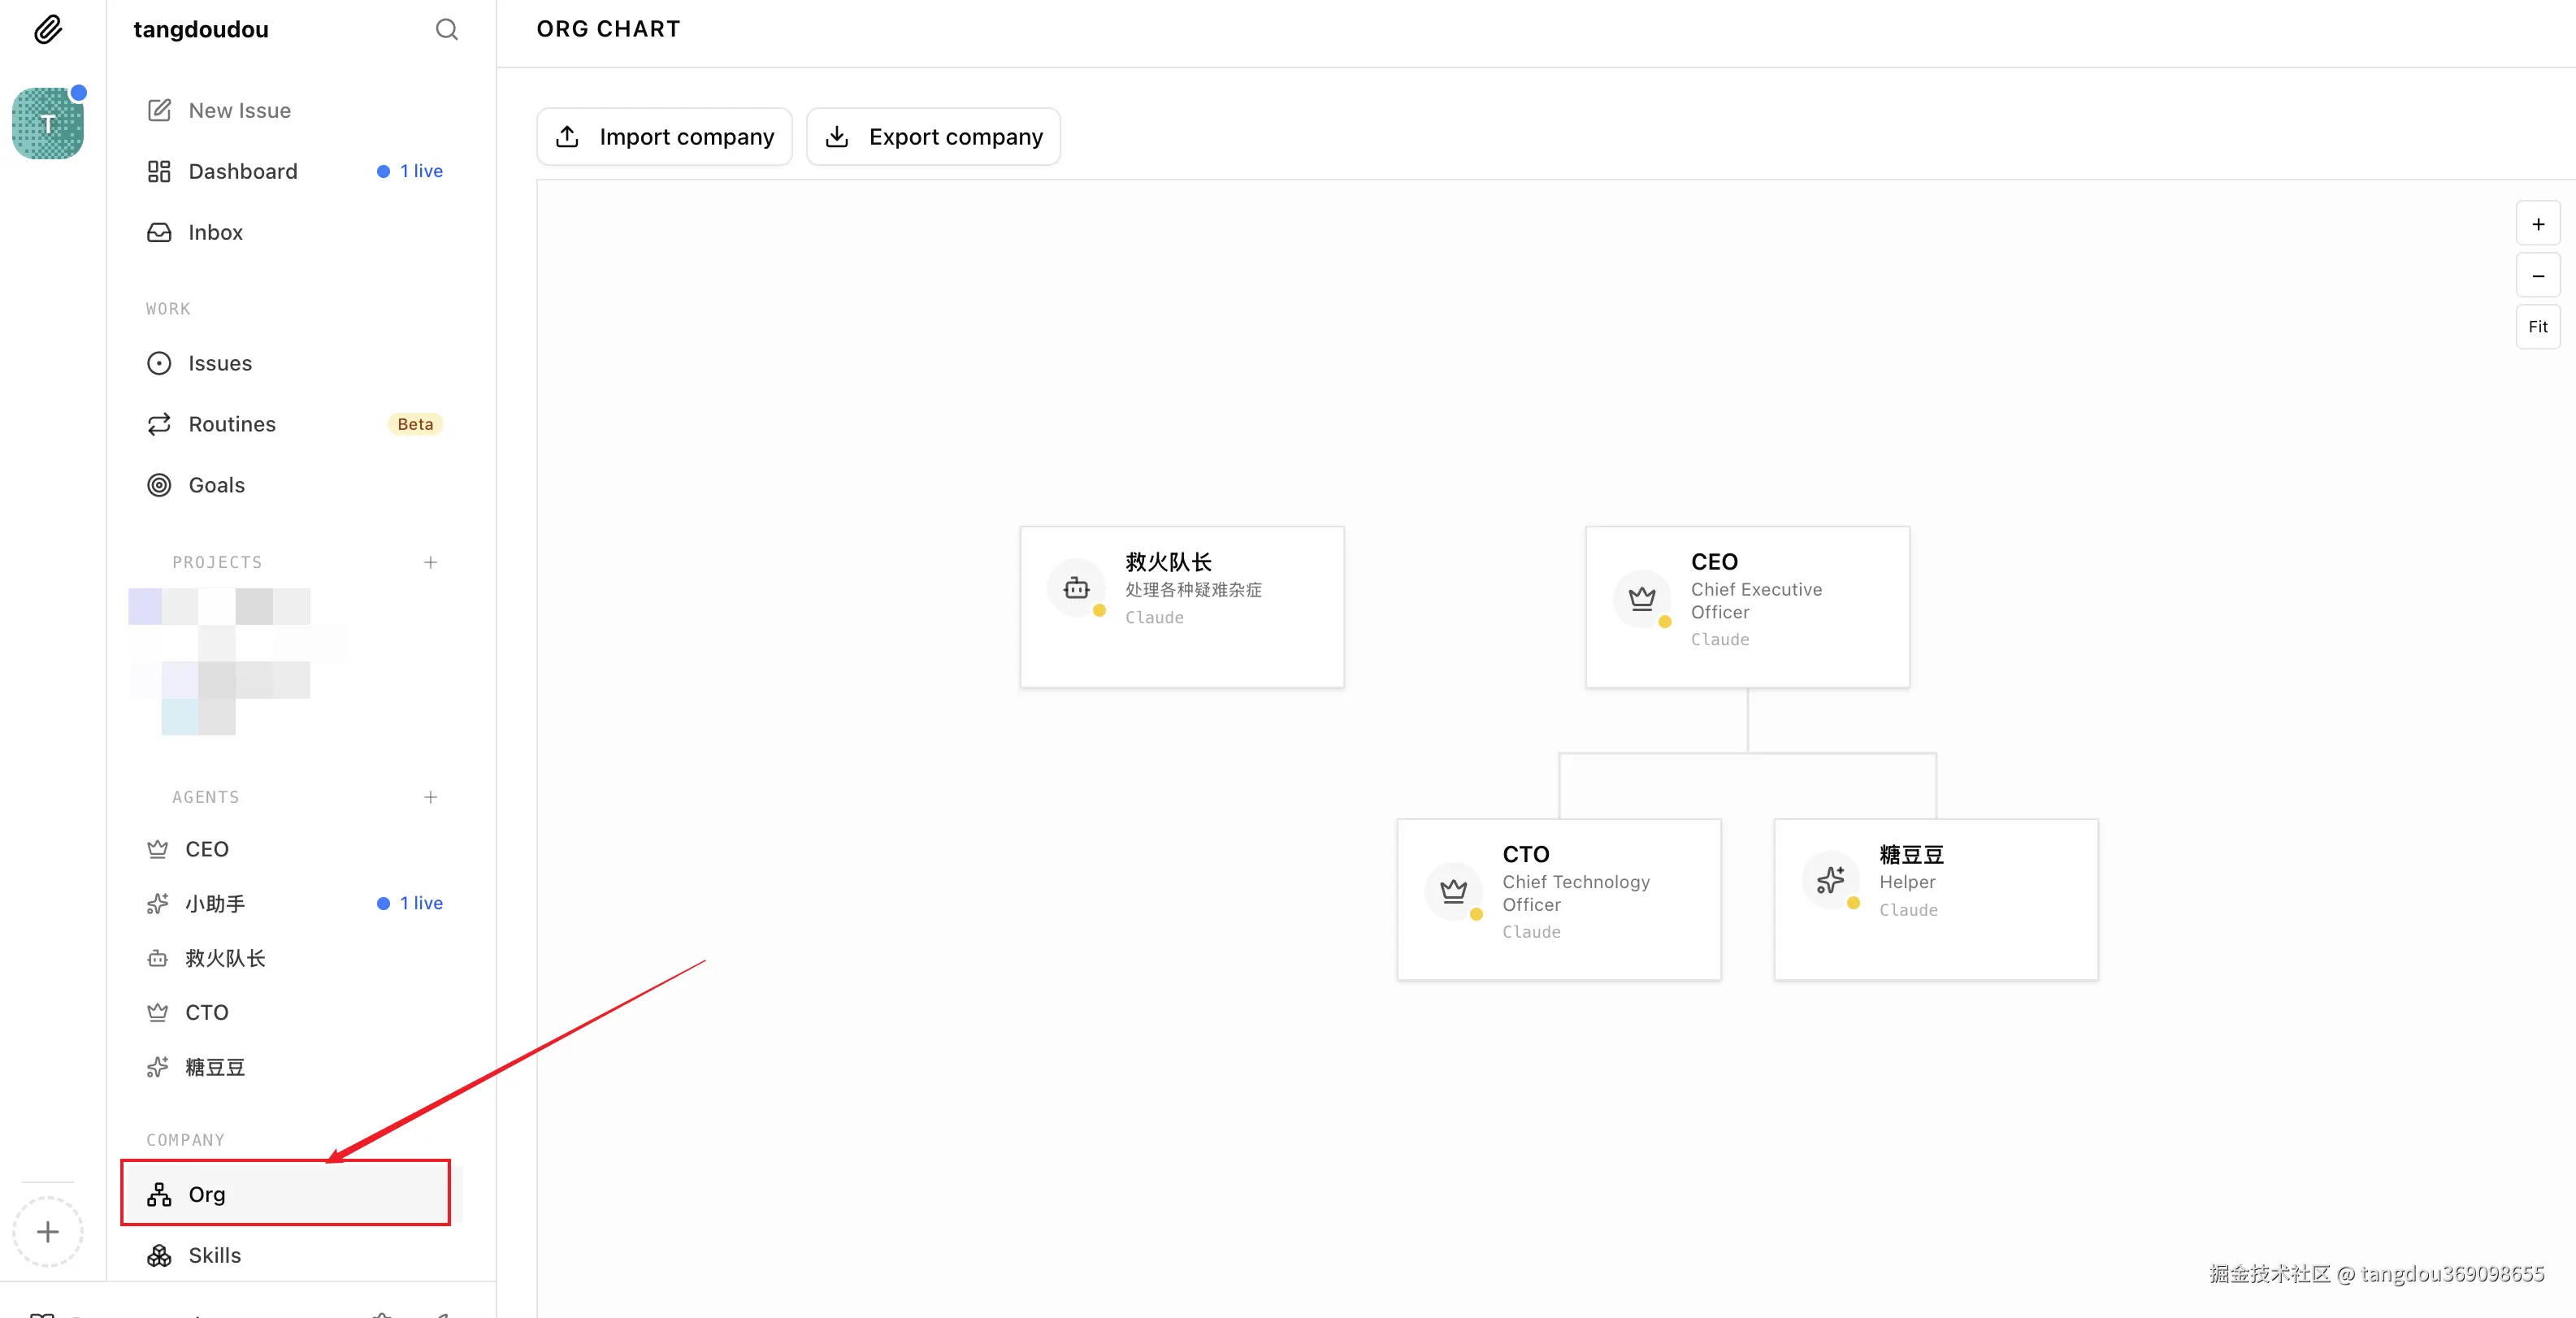Click the search magnifier icon

(x=446, y=30)
